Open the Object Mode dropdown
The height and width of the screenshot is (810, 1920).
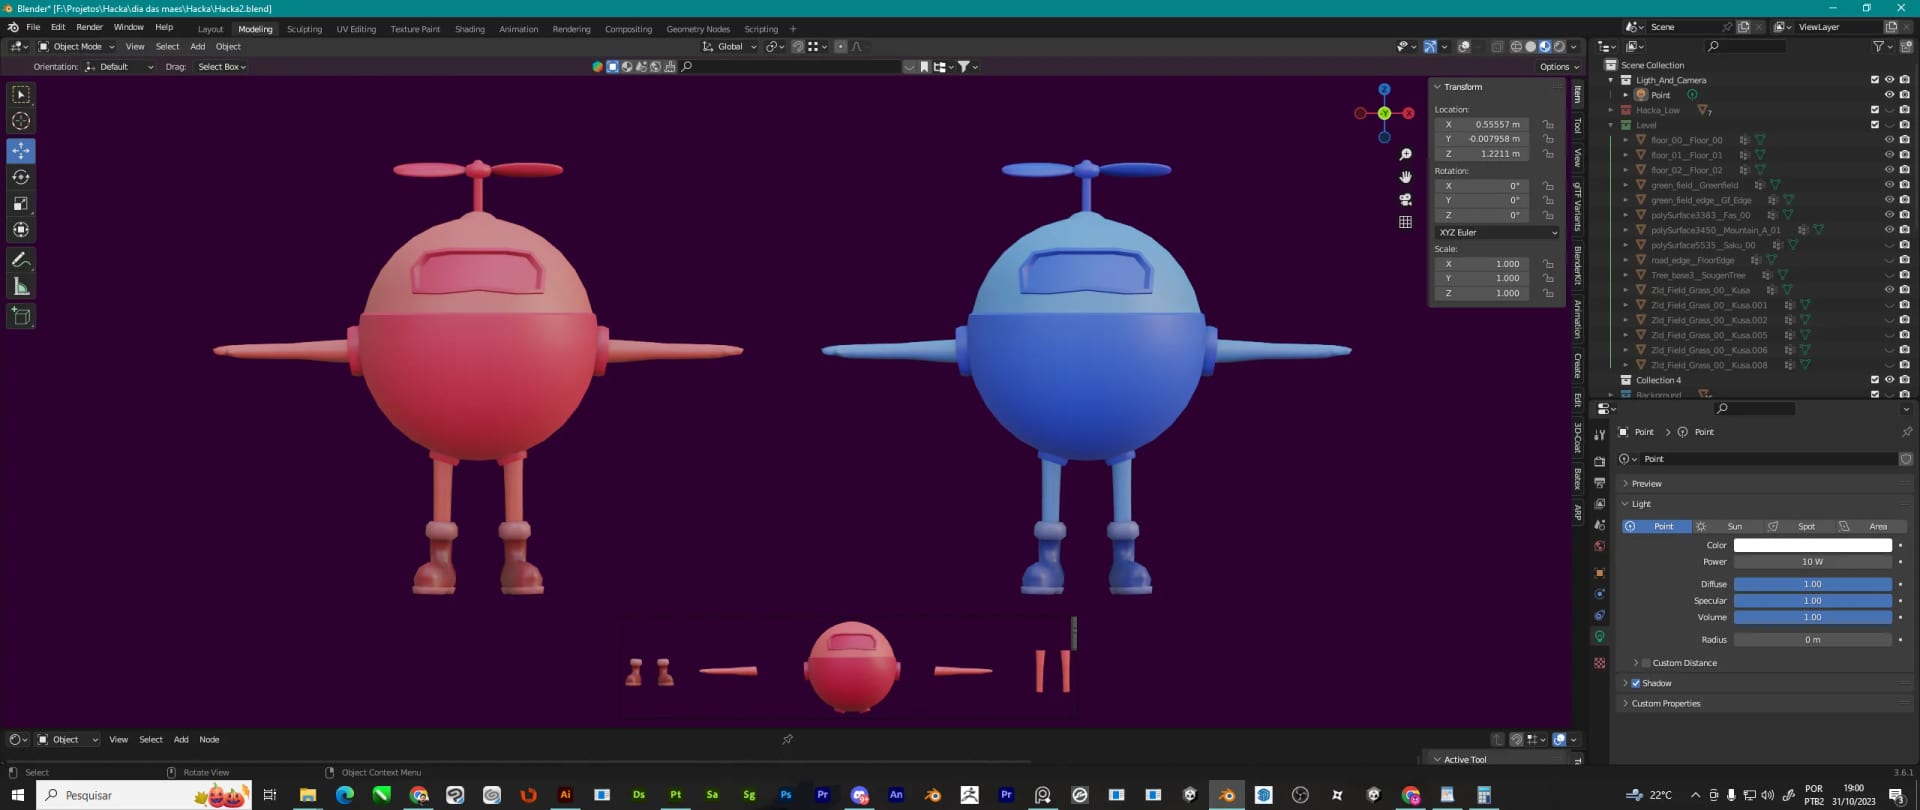pos(77,47)
